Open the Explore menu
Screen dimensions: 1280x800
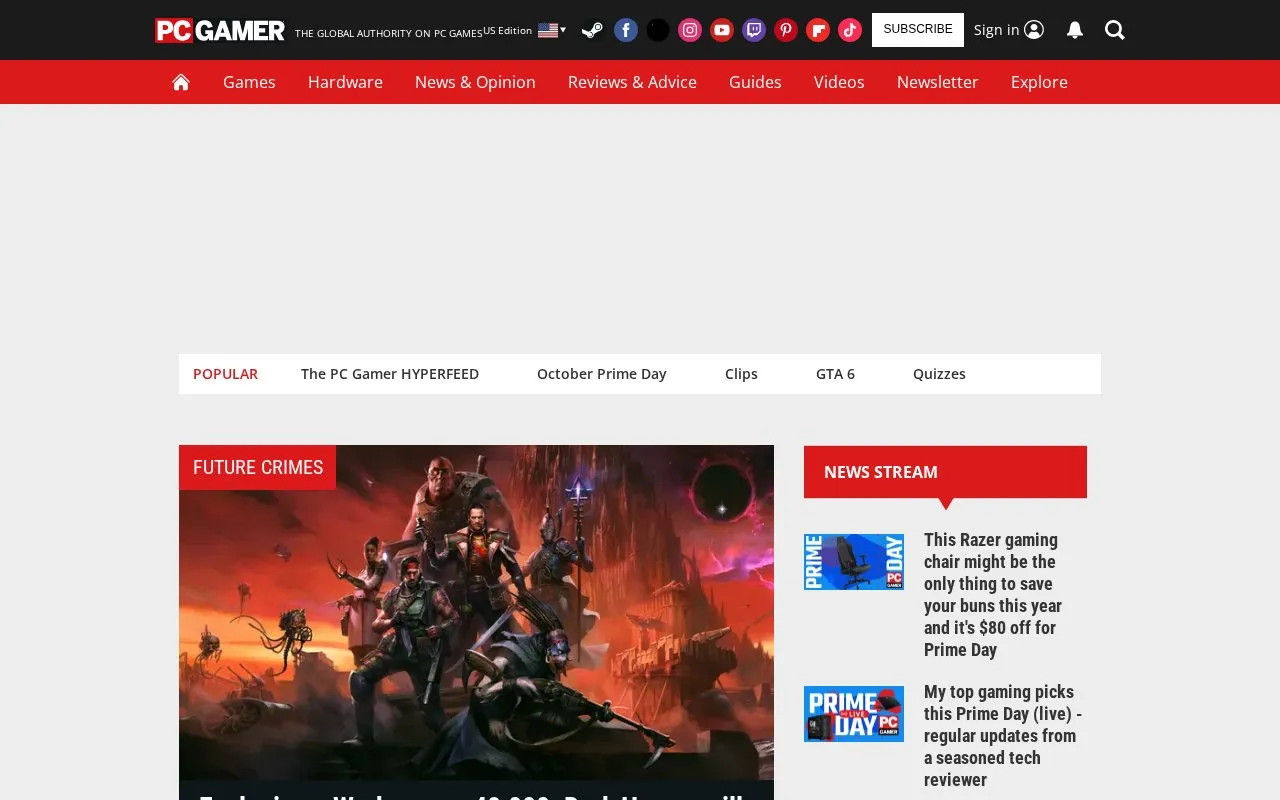[1039, 82]
